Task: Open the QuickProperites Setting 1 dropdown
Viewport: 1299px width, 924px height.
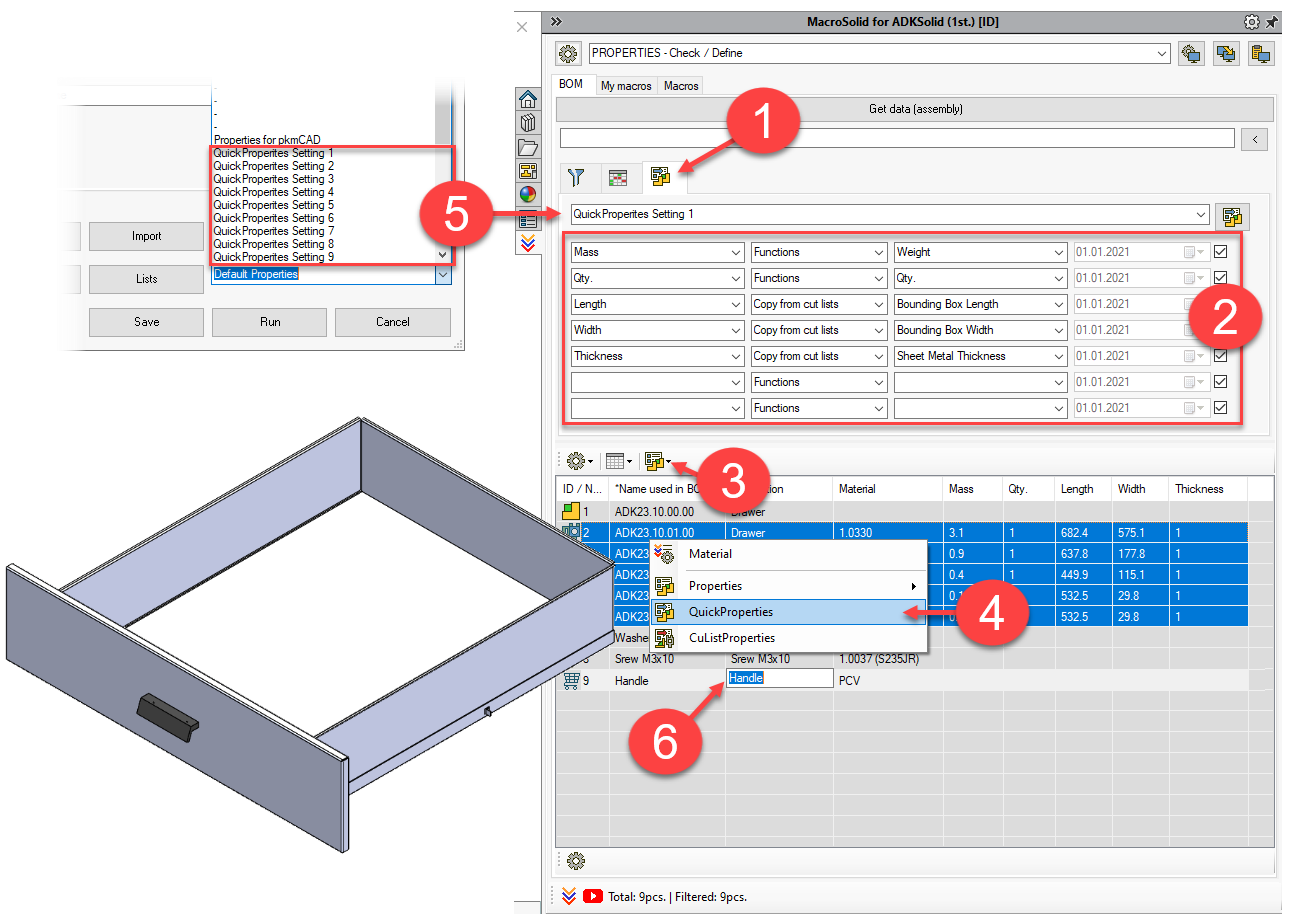Action: click(890, 215)
